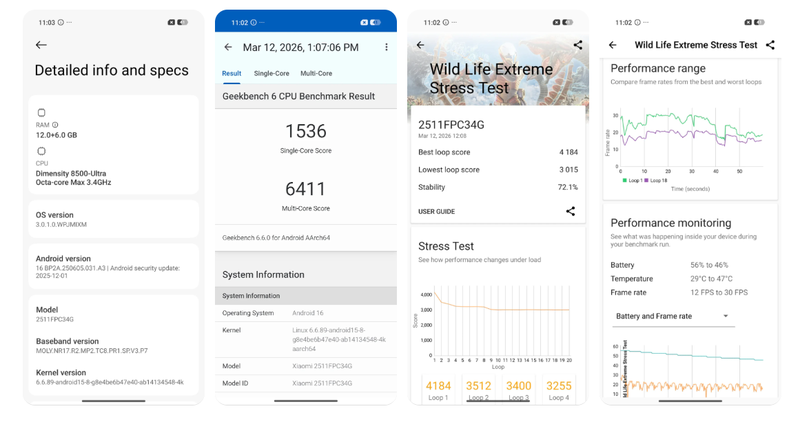
Task: Select the Result tab
Action: pyautogui.click(x=231, y=73)
